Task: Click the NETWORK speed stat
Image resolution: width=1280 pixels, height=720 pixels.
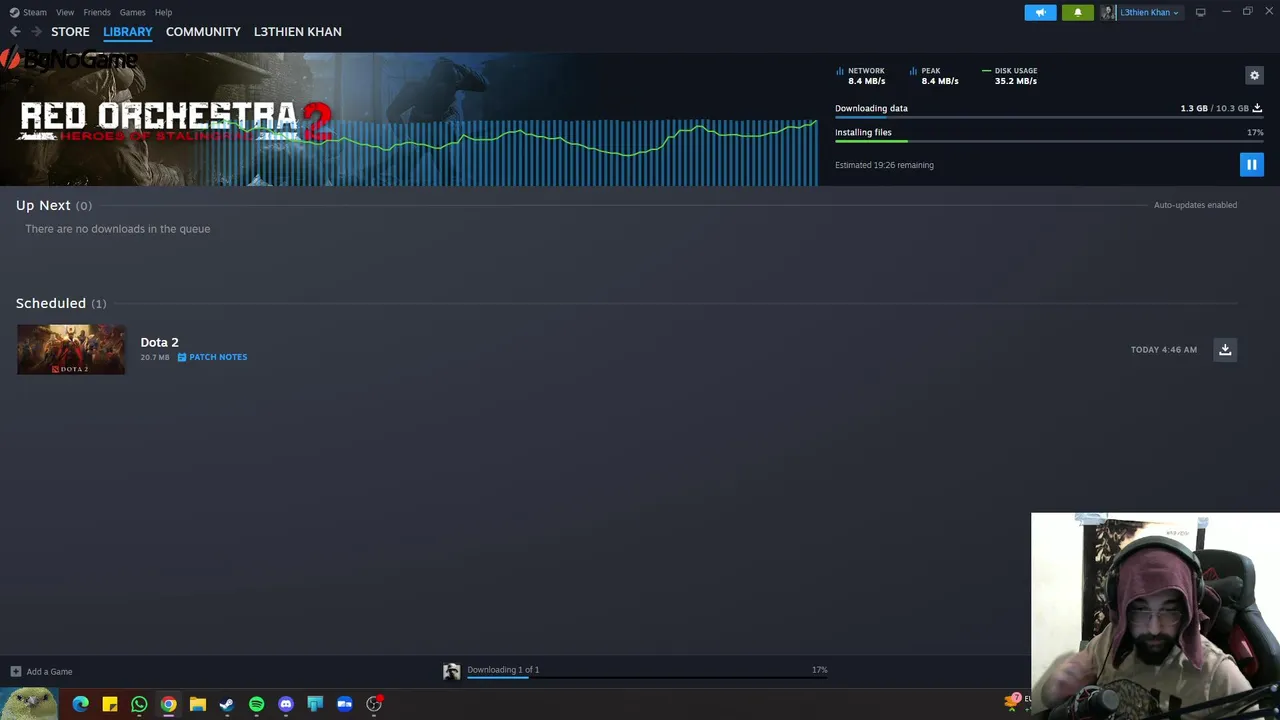Action: [861, 76]
